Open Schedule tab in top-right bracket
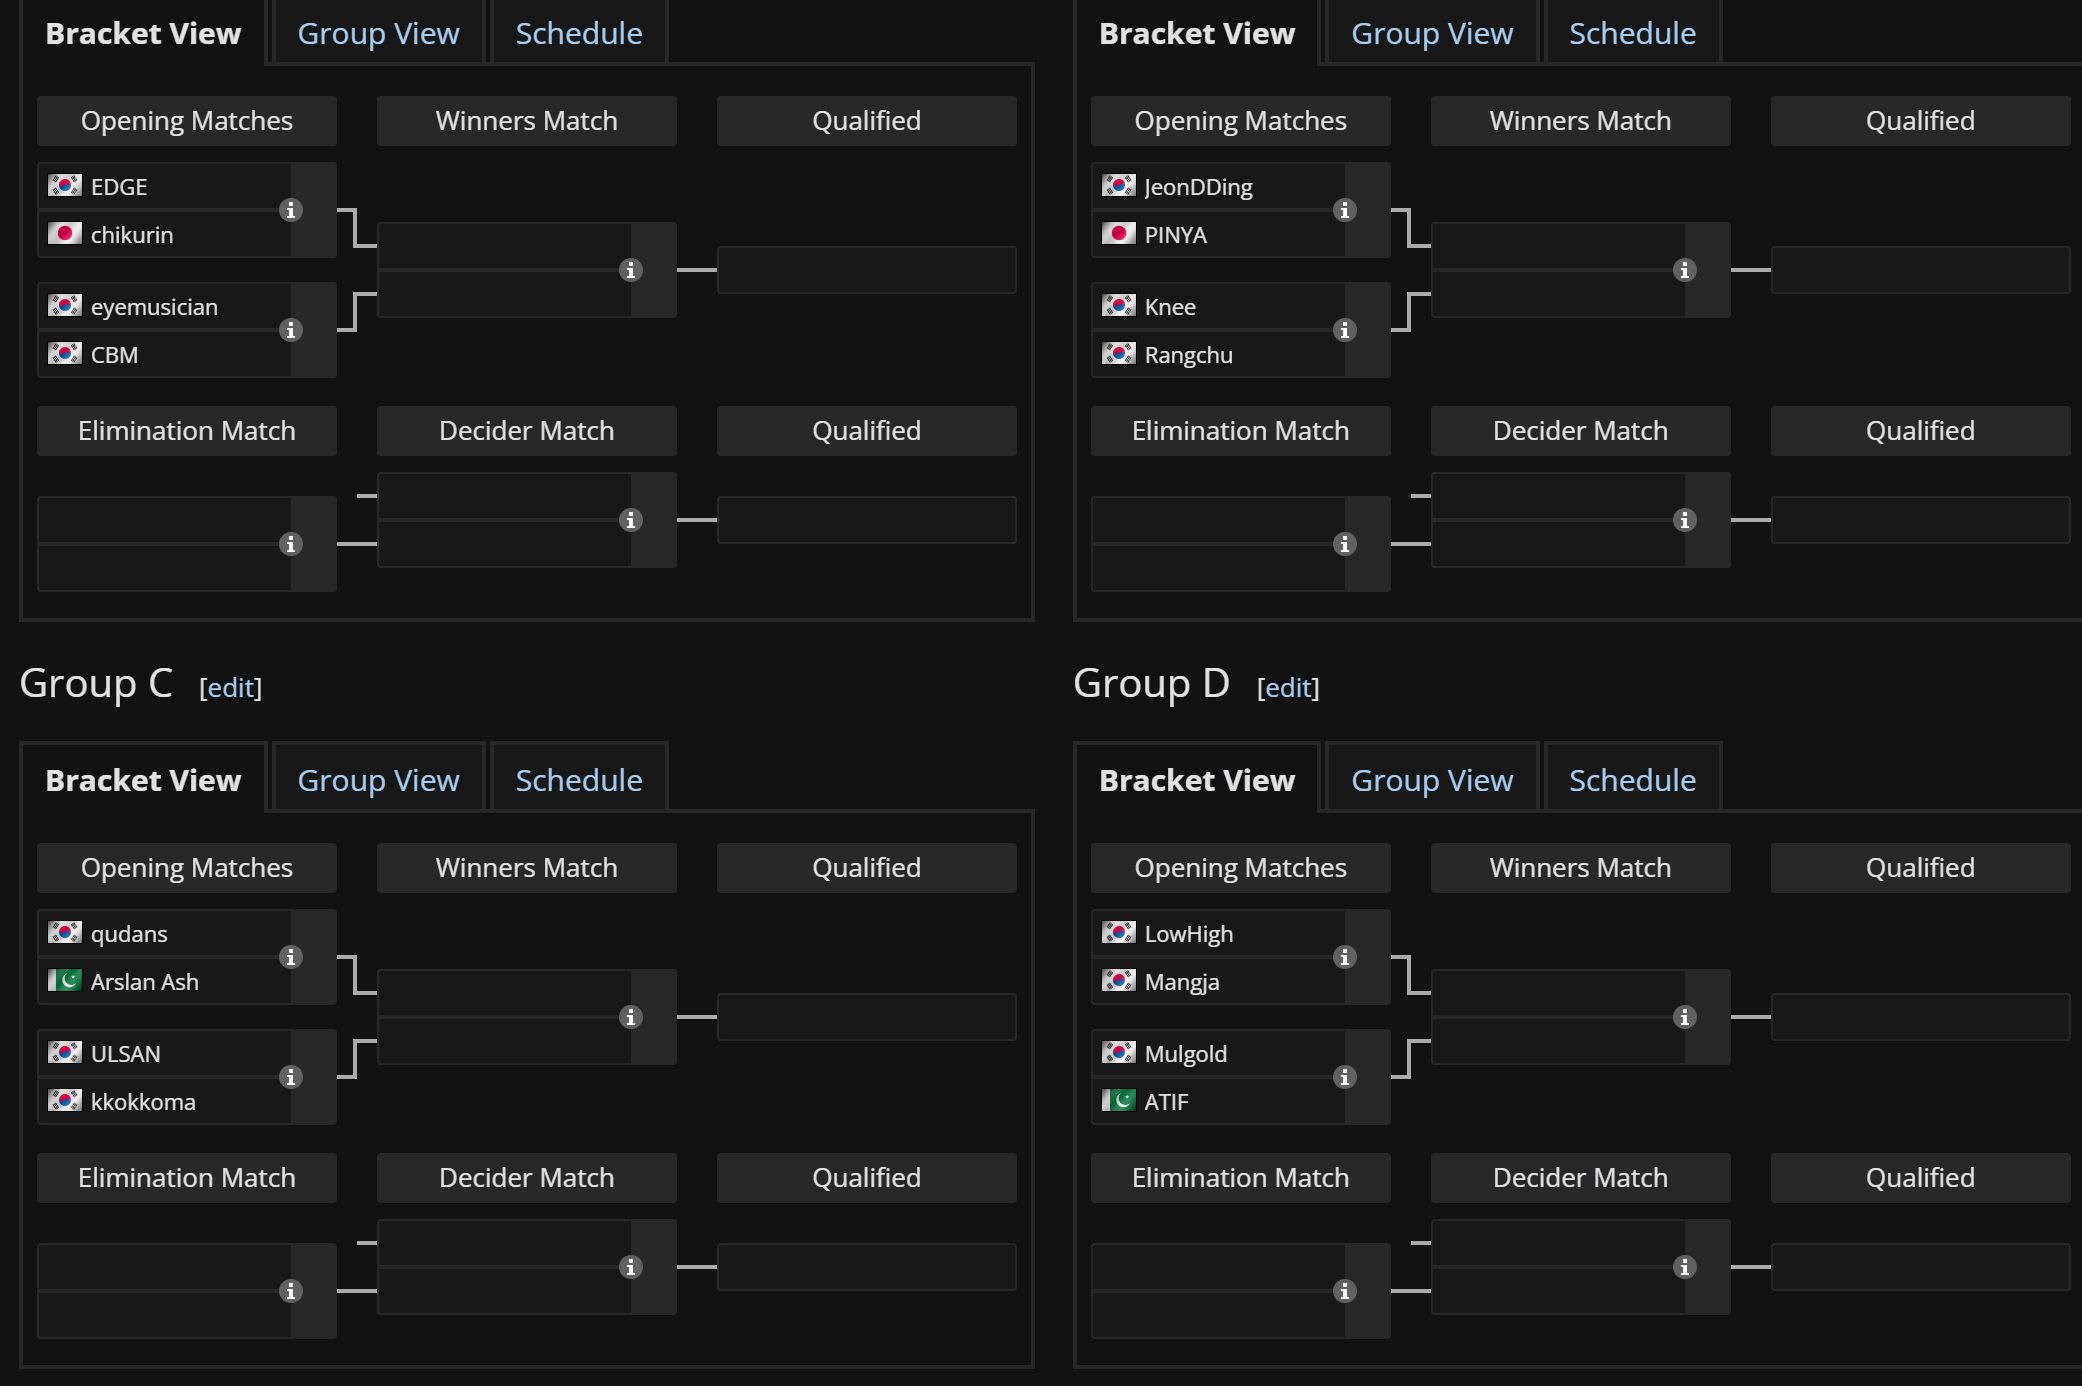This screenshot has height=1386, width=2082. click(x=1632, y=33)
